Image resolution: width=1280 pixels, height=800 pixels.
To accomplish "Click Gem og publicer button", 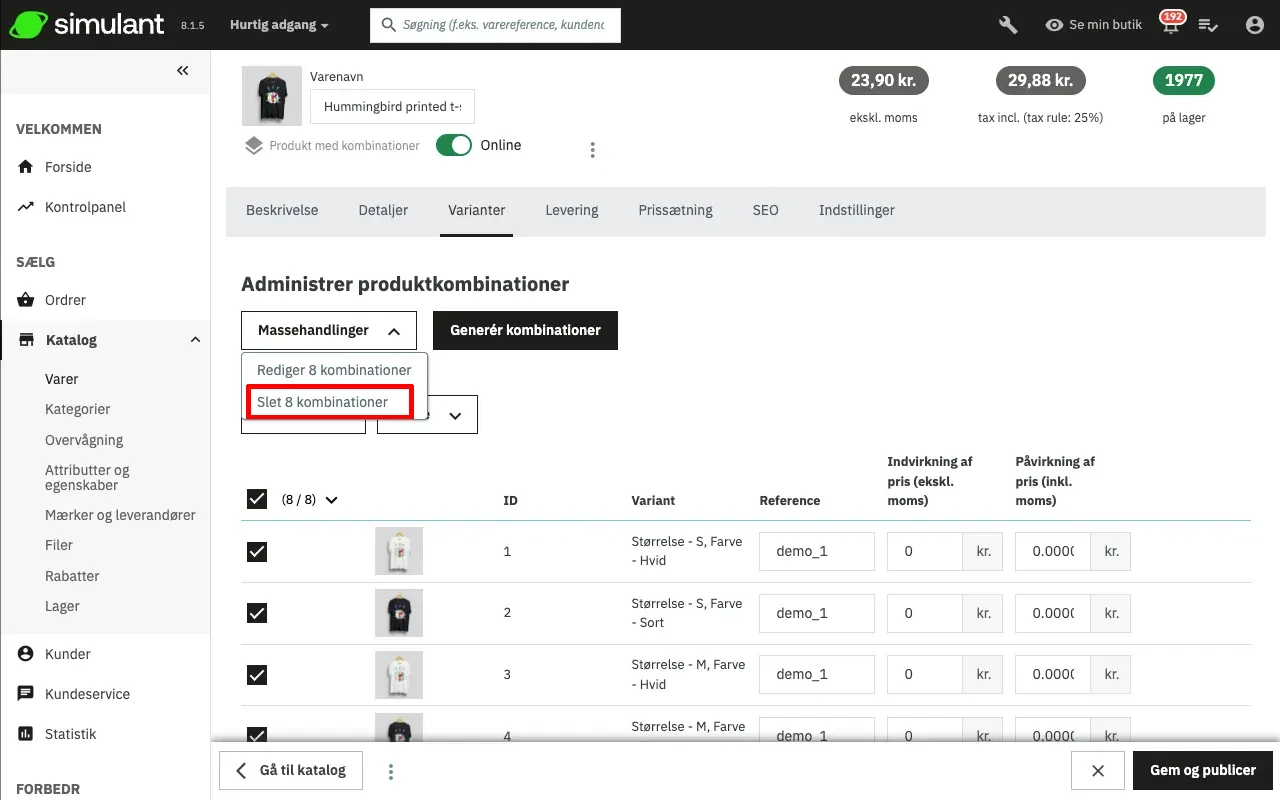I will coord(1202,771).
